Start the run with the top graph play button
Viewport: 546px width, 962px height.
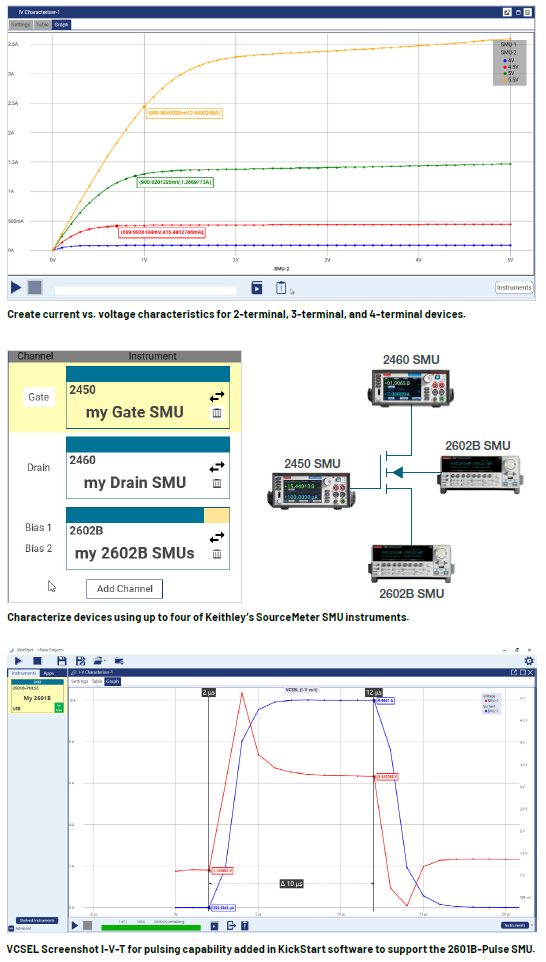click(17, 287)
